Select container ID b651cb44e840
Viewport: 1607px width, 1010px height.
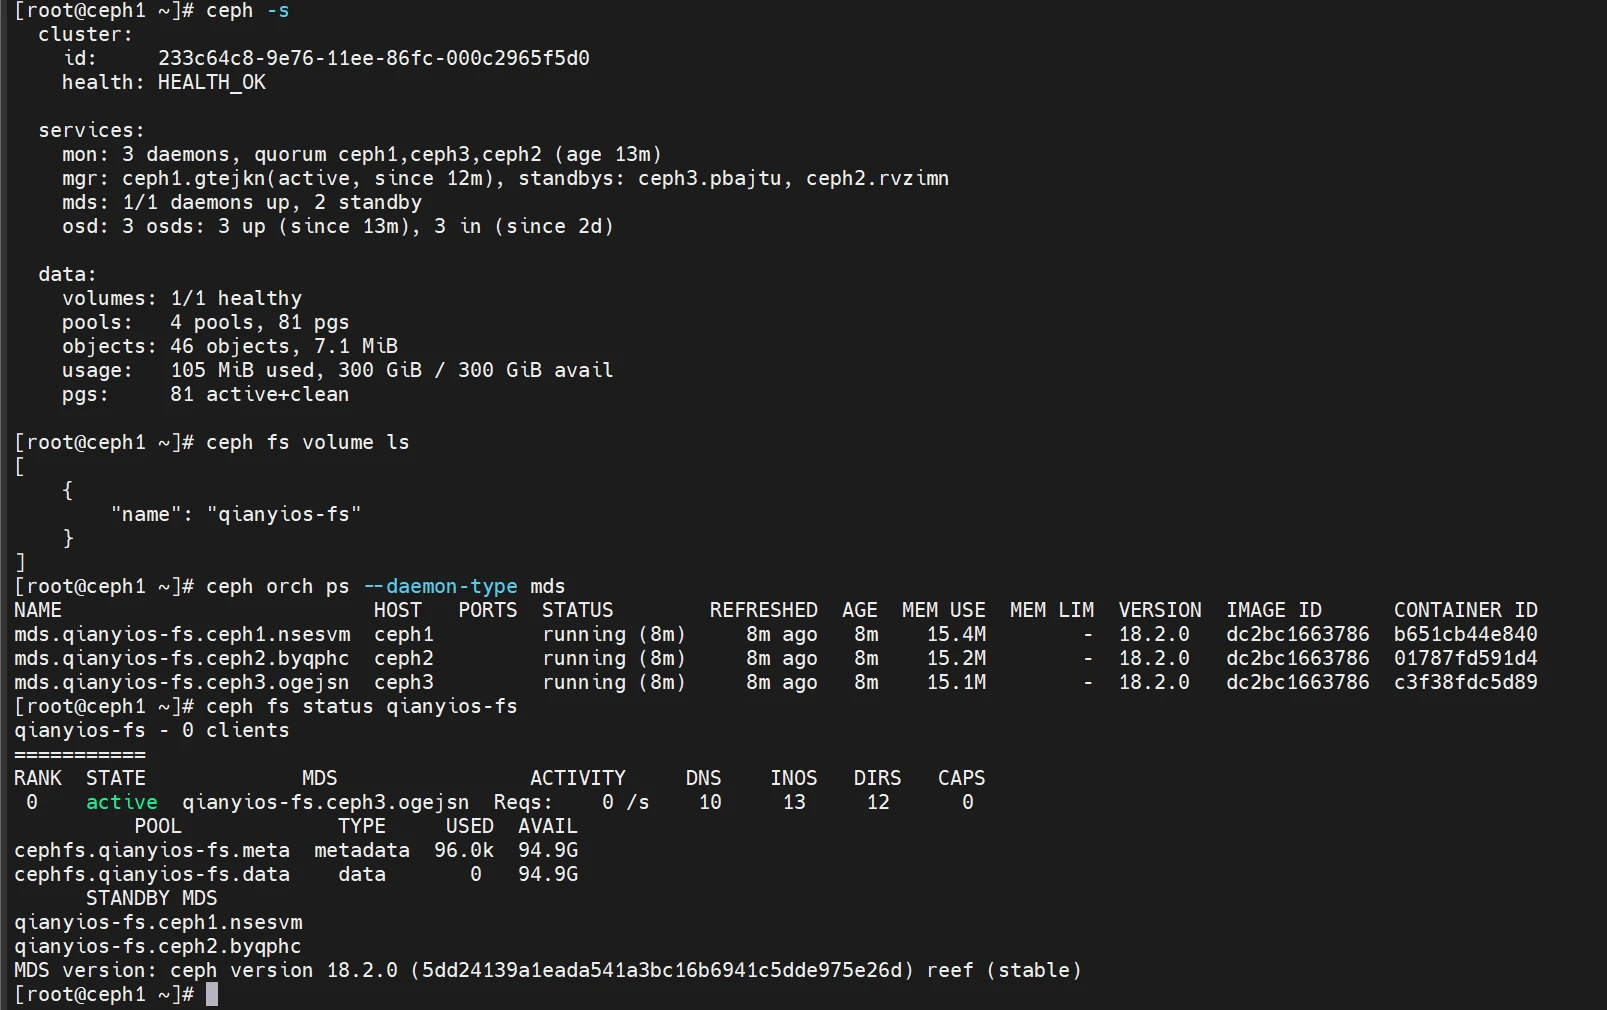(1465, 634)
